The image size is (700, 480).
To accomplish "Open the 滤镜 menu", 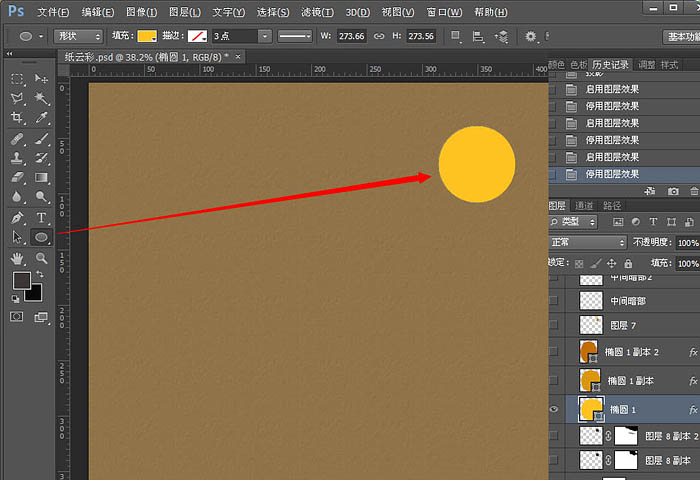I will [317, 12].
